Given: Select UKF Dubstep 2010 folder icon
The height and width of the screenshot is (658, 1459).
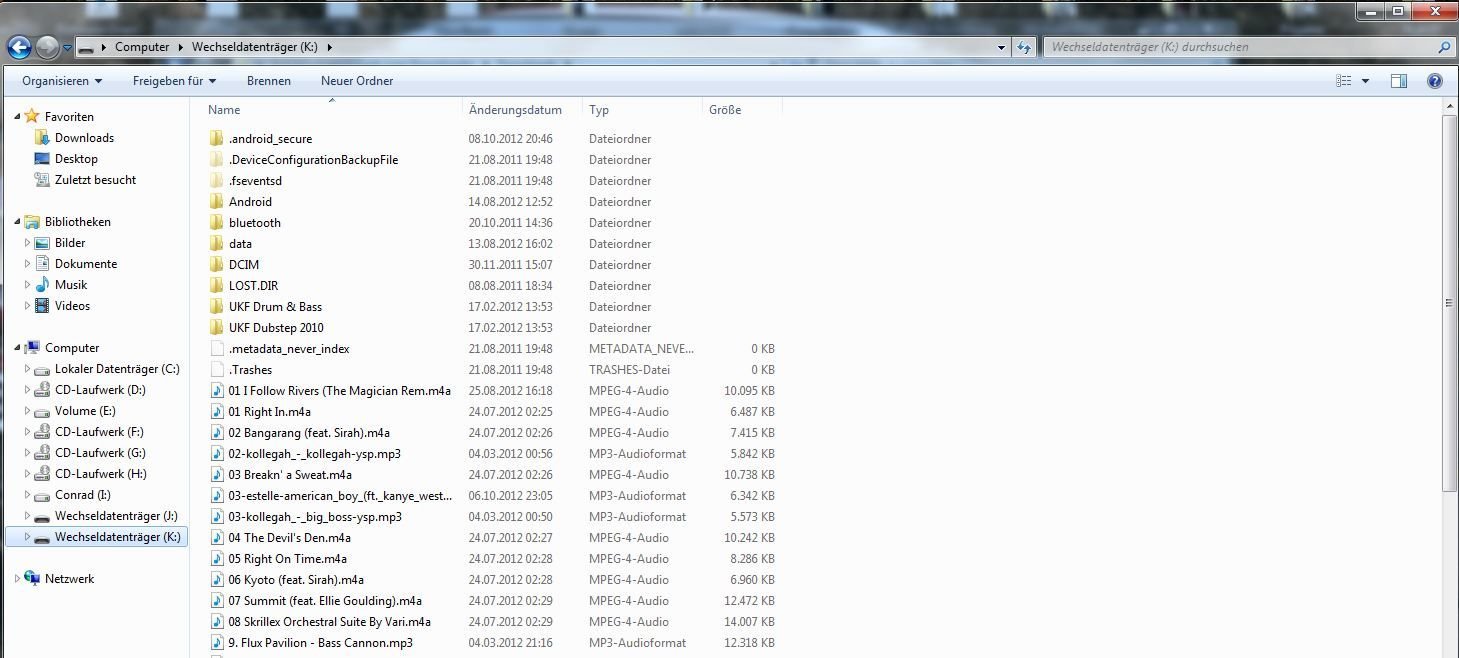Looking at the screenshot, I should tap(217, 328).
